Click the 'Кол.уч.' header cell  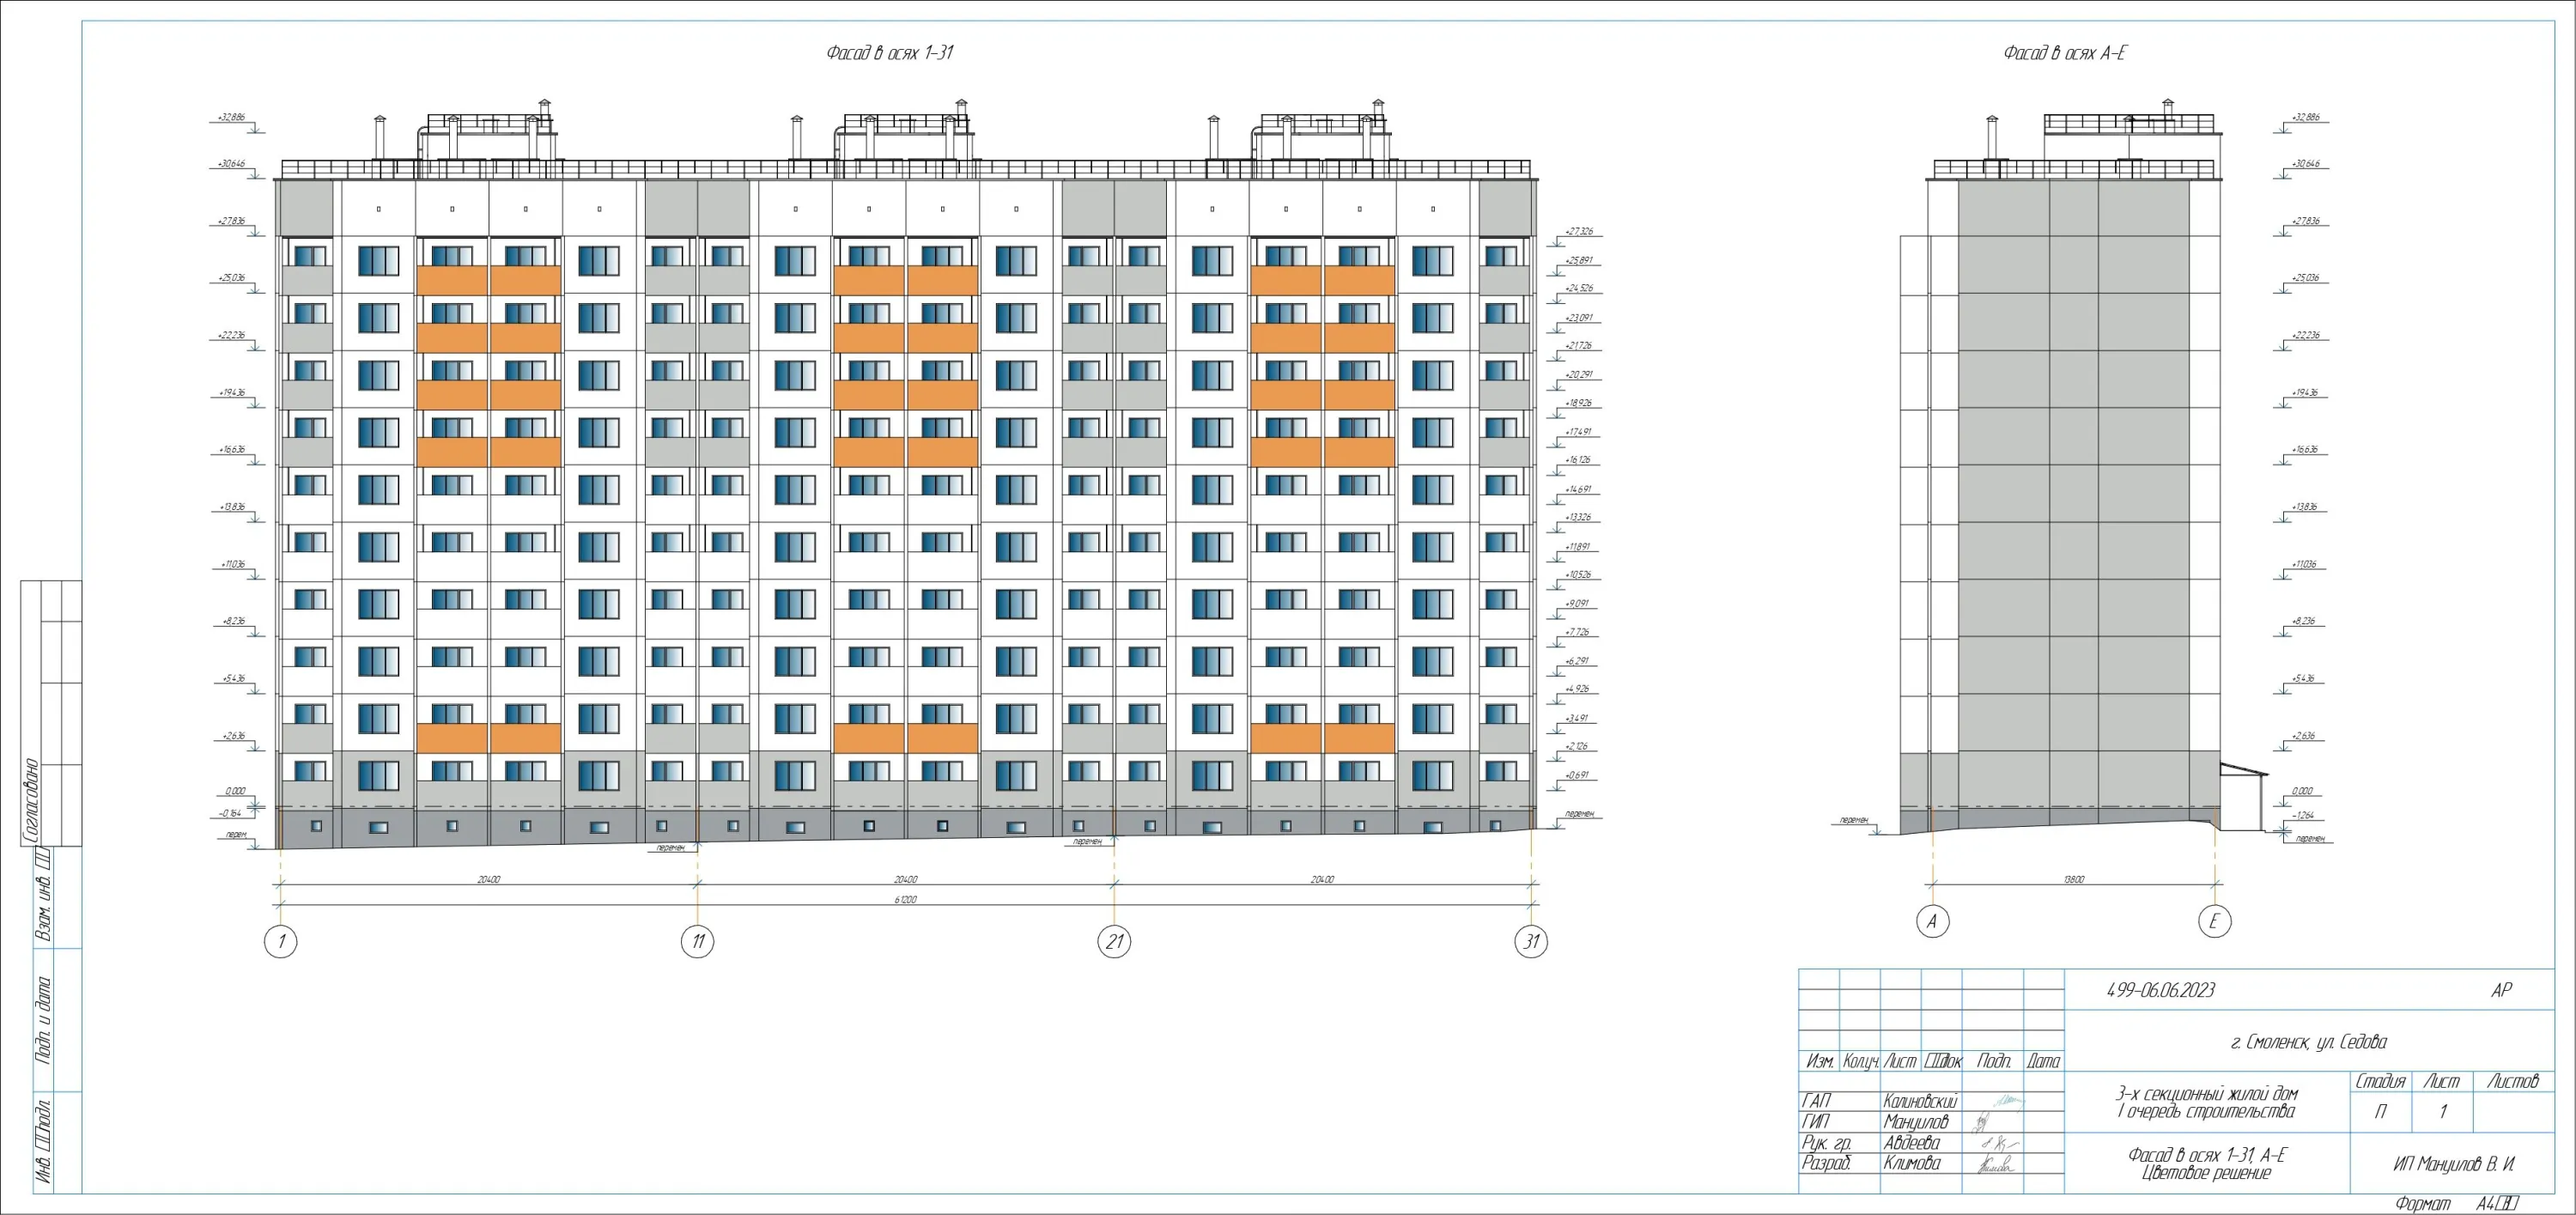pos(1860,1061)
